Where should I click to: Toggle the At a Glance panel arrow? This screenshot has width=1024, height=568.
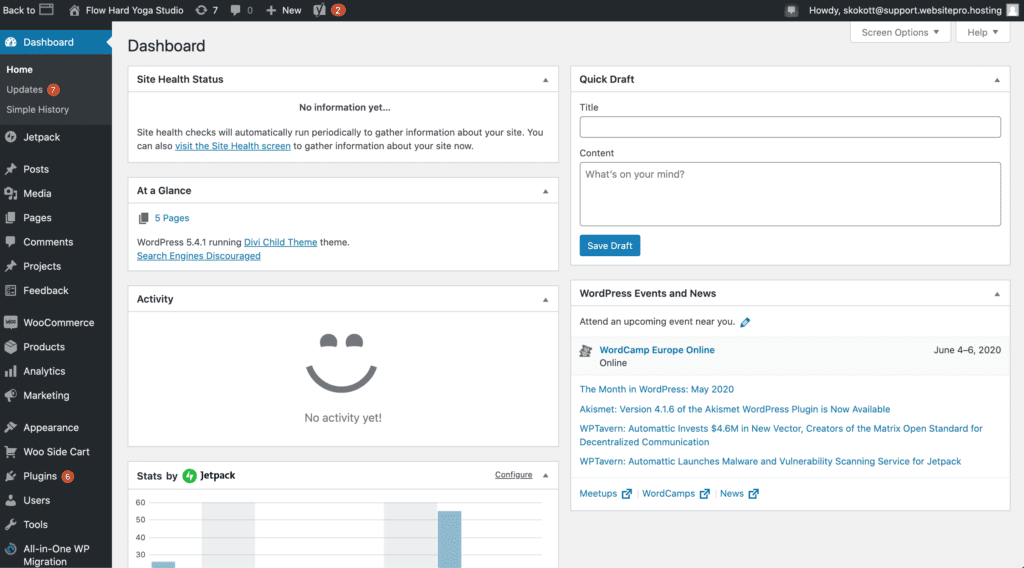[545, 190]
